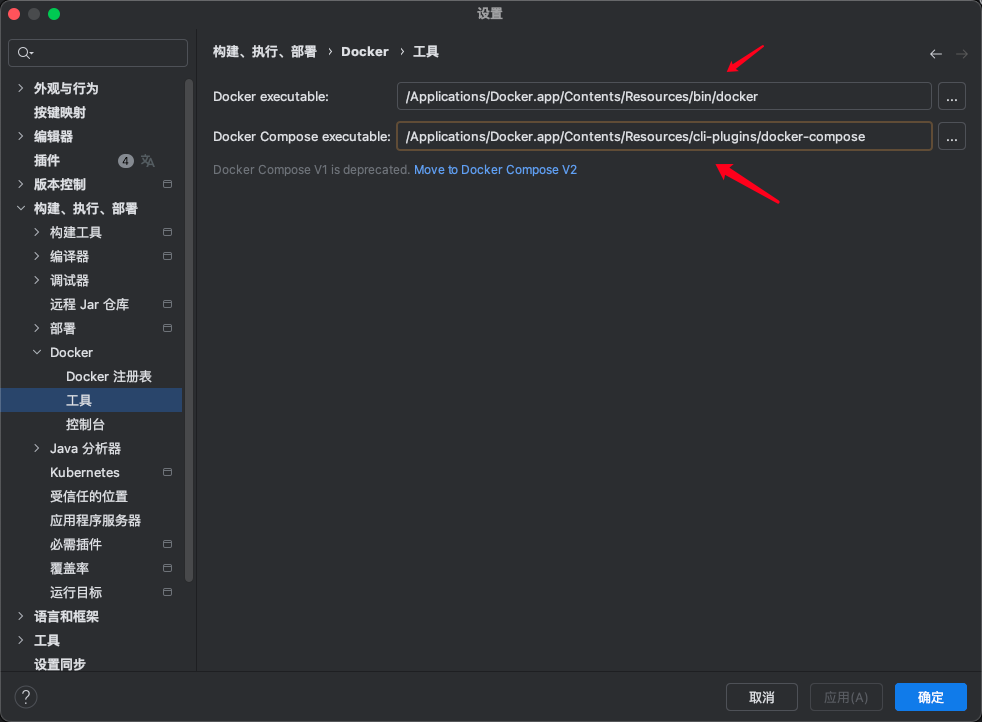Expand the Java 分析器 node

(x=37, y=448)
